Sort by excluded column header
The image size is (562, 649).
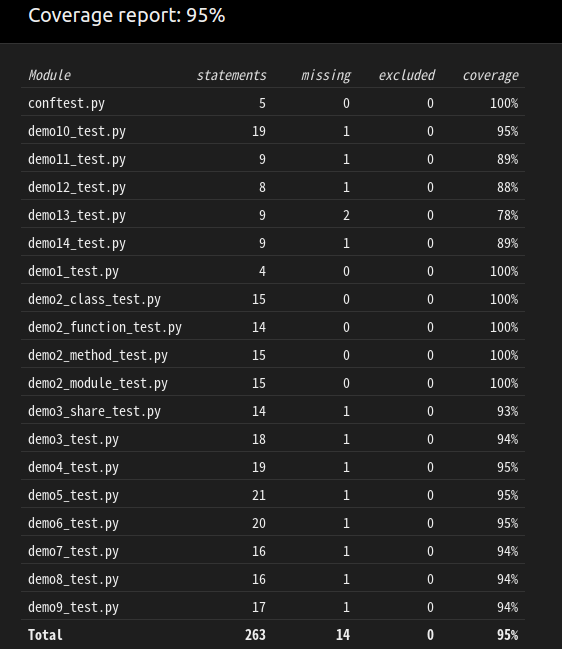pyautogui.click(x=406, y=75)
